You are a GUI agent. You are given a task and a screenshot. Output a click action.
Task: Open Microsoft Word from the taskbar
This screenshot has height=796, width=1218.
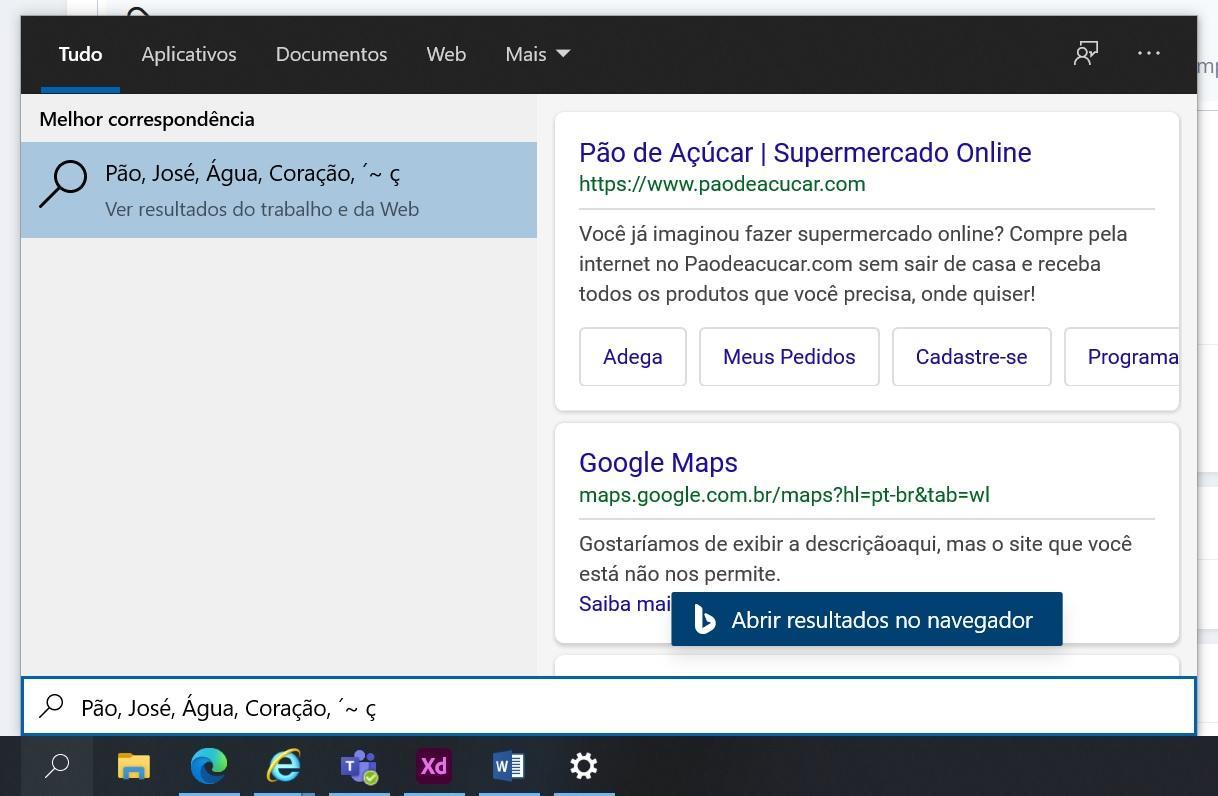click(509, 766)
